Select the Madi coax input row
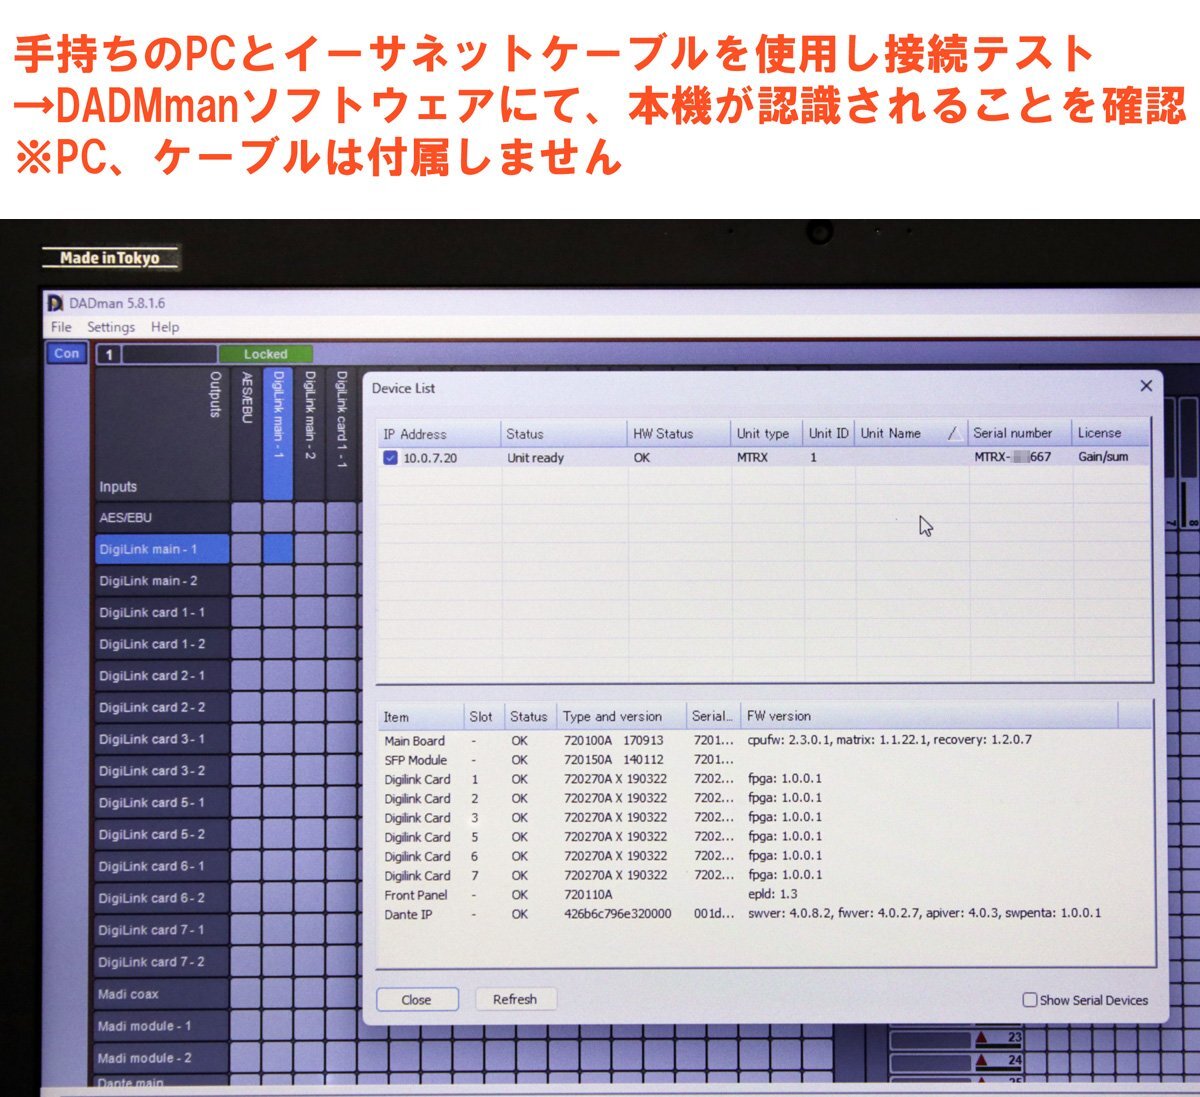 [x=162, y=994]
